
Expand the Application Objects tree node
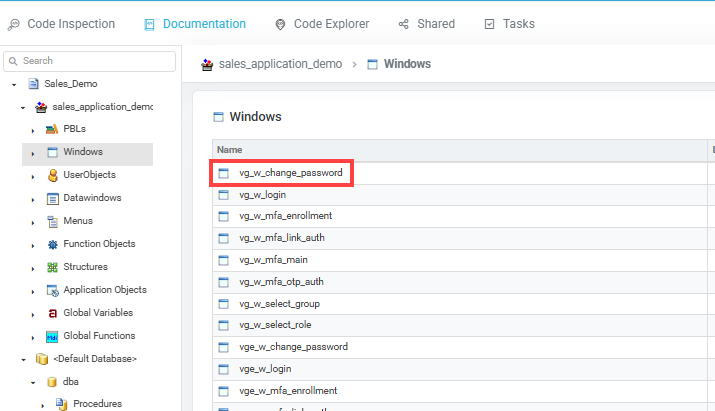(x=33, y=291)
